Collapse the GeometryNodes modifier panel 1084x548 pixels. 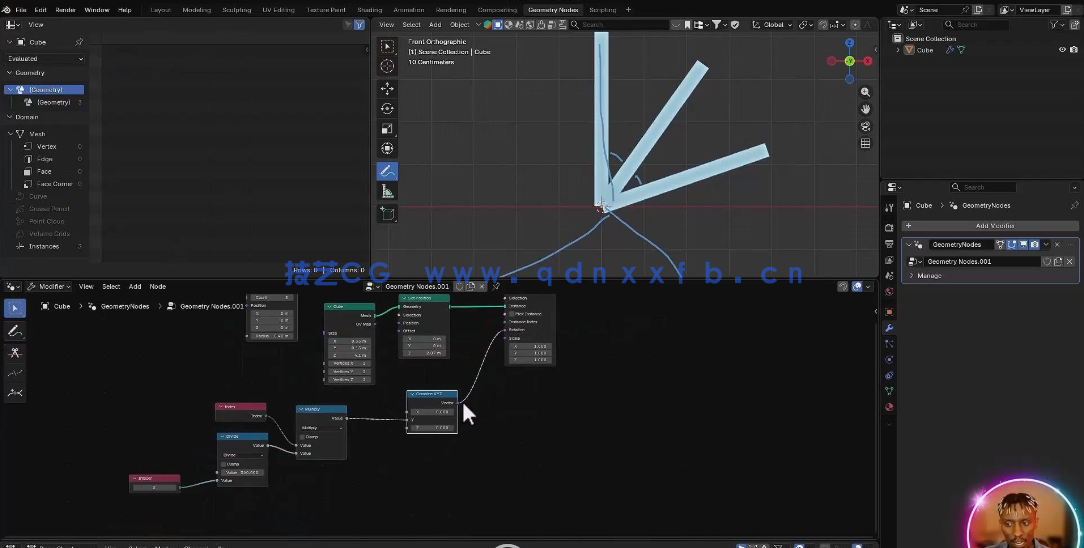tap(908, 245)
